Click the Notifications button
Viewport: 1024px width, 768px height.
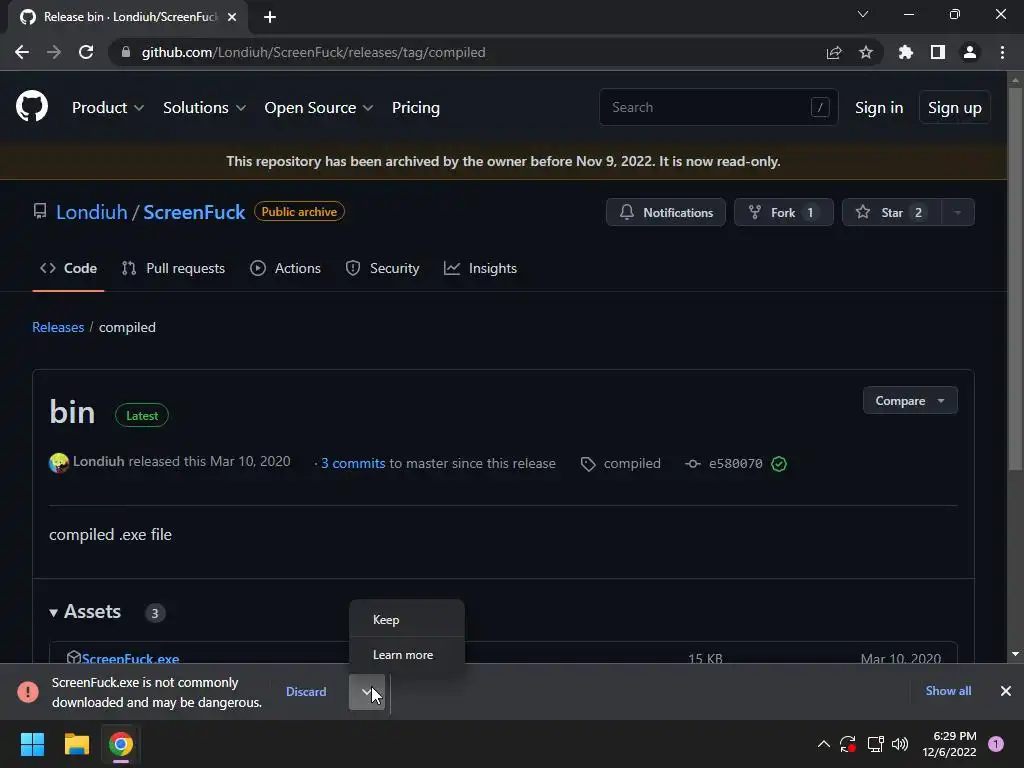(665, 212)
